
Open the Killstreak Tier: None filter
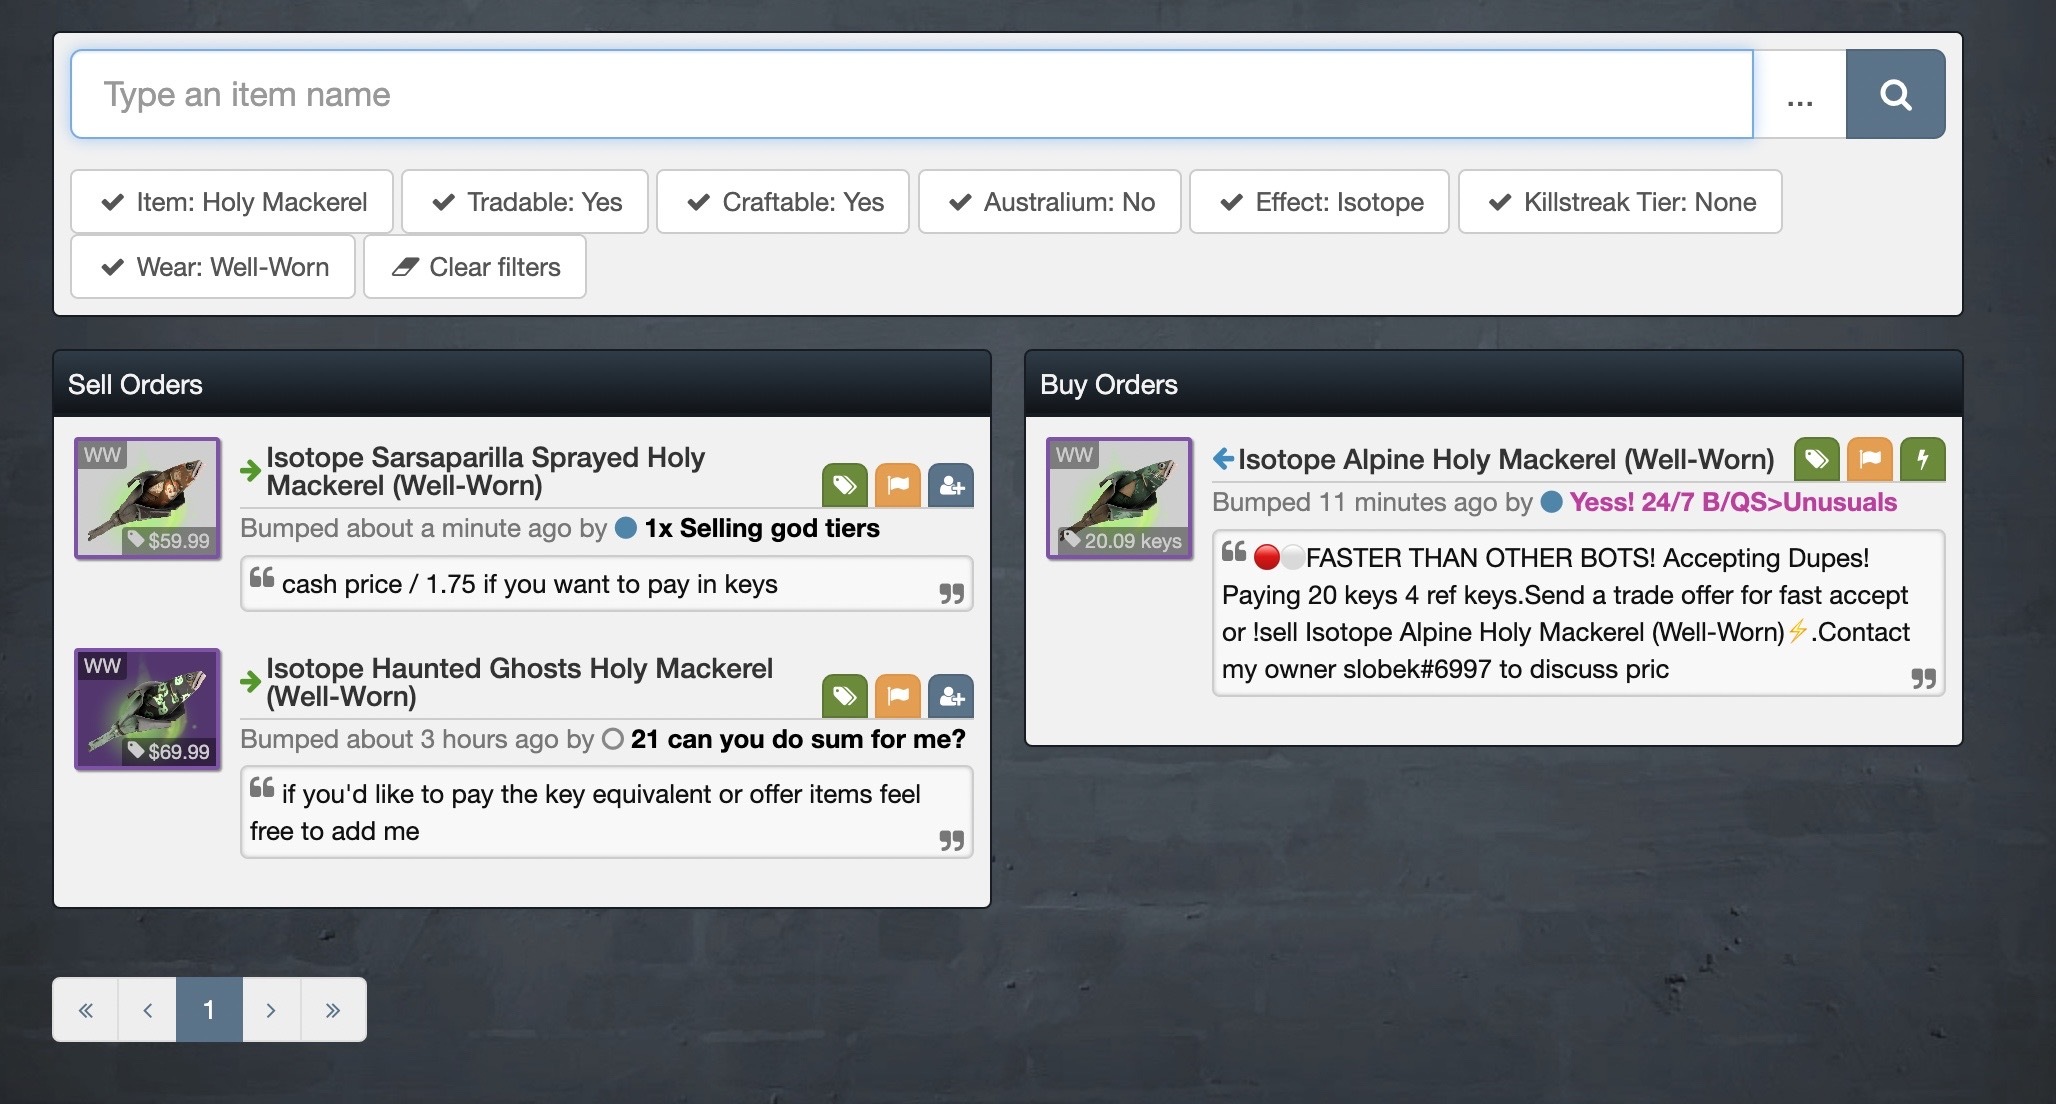coord(1620,202)
